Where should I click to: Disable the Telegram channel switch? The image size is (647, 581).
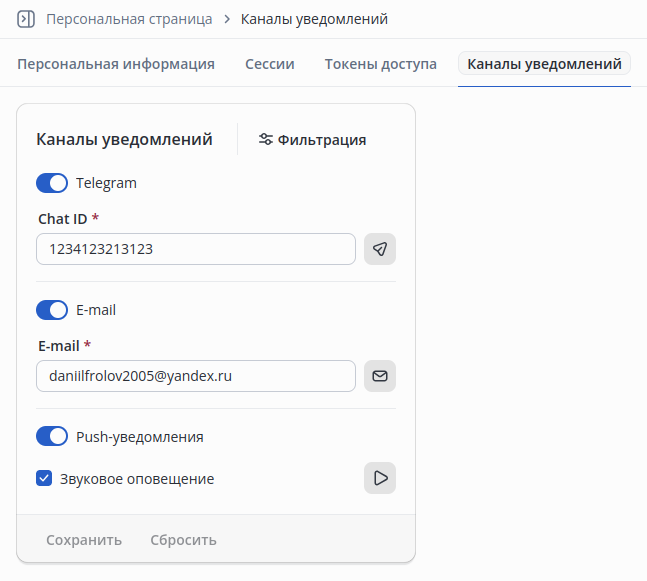coord(52,183)
